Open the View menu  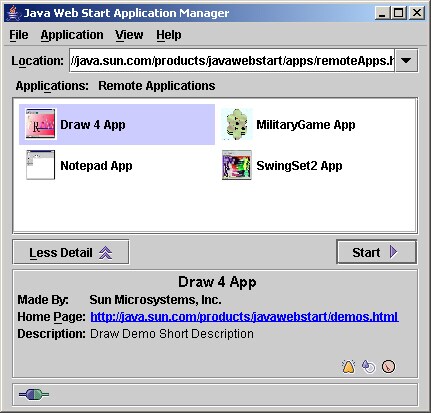(x=129, y=35)
